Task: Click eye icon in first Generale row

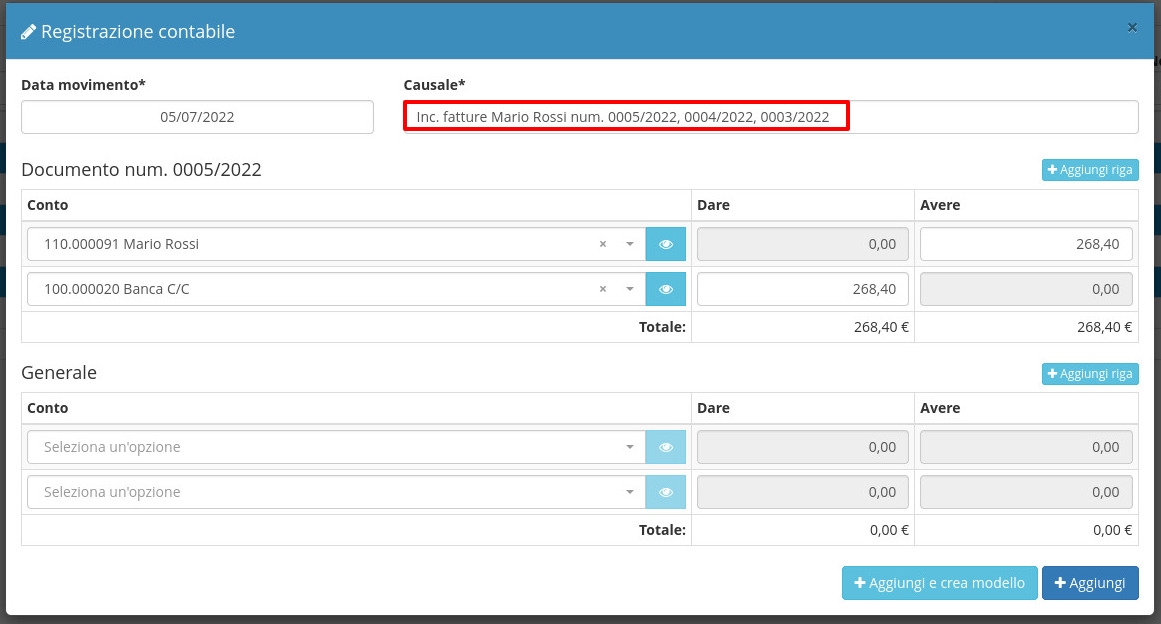Action: [x=666, y=447]
